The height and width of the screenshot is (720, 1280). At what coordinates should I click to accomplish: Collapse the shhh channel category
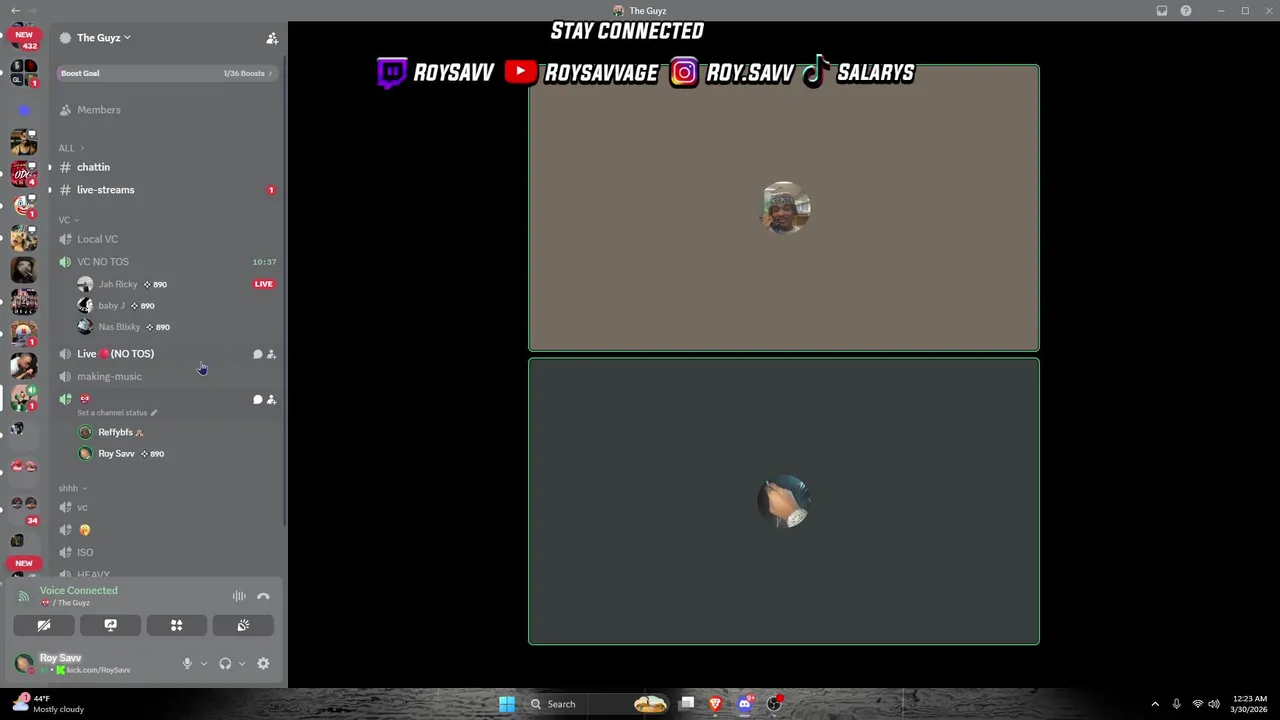(x=72, y=488)
